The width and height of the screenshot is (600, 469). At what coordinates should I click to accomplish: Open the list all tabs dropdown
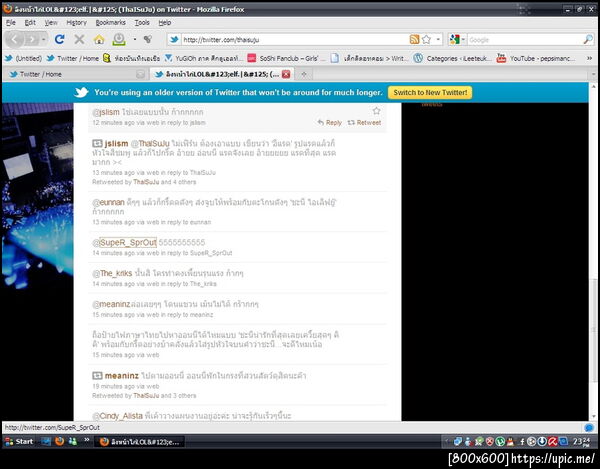pos(593,74)
